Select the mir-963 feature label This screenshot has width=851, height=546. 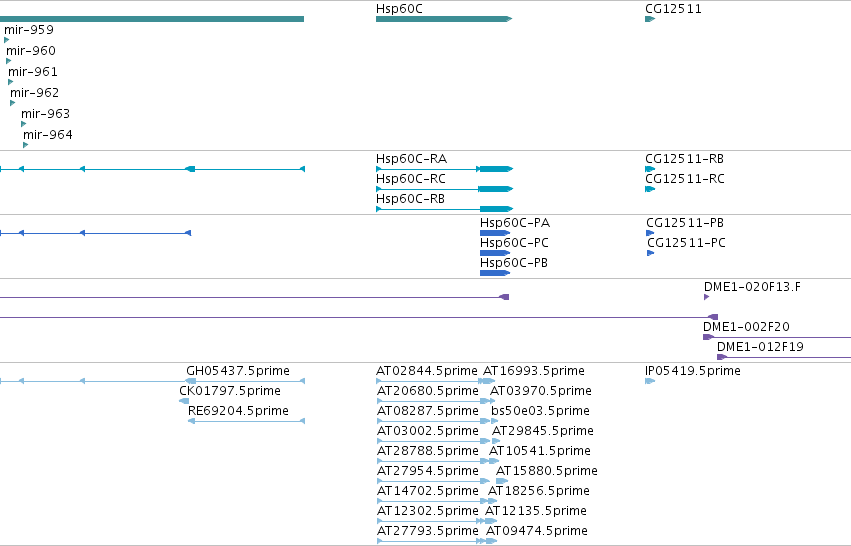pos(46,114)
